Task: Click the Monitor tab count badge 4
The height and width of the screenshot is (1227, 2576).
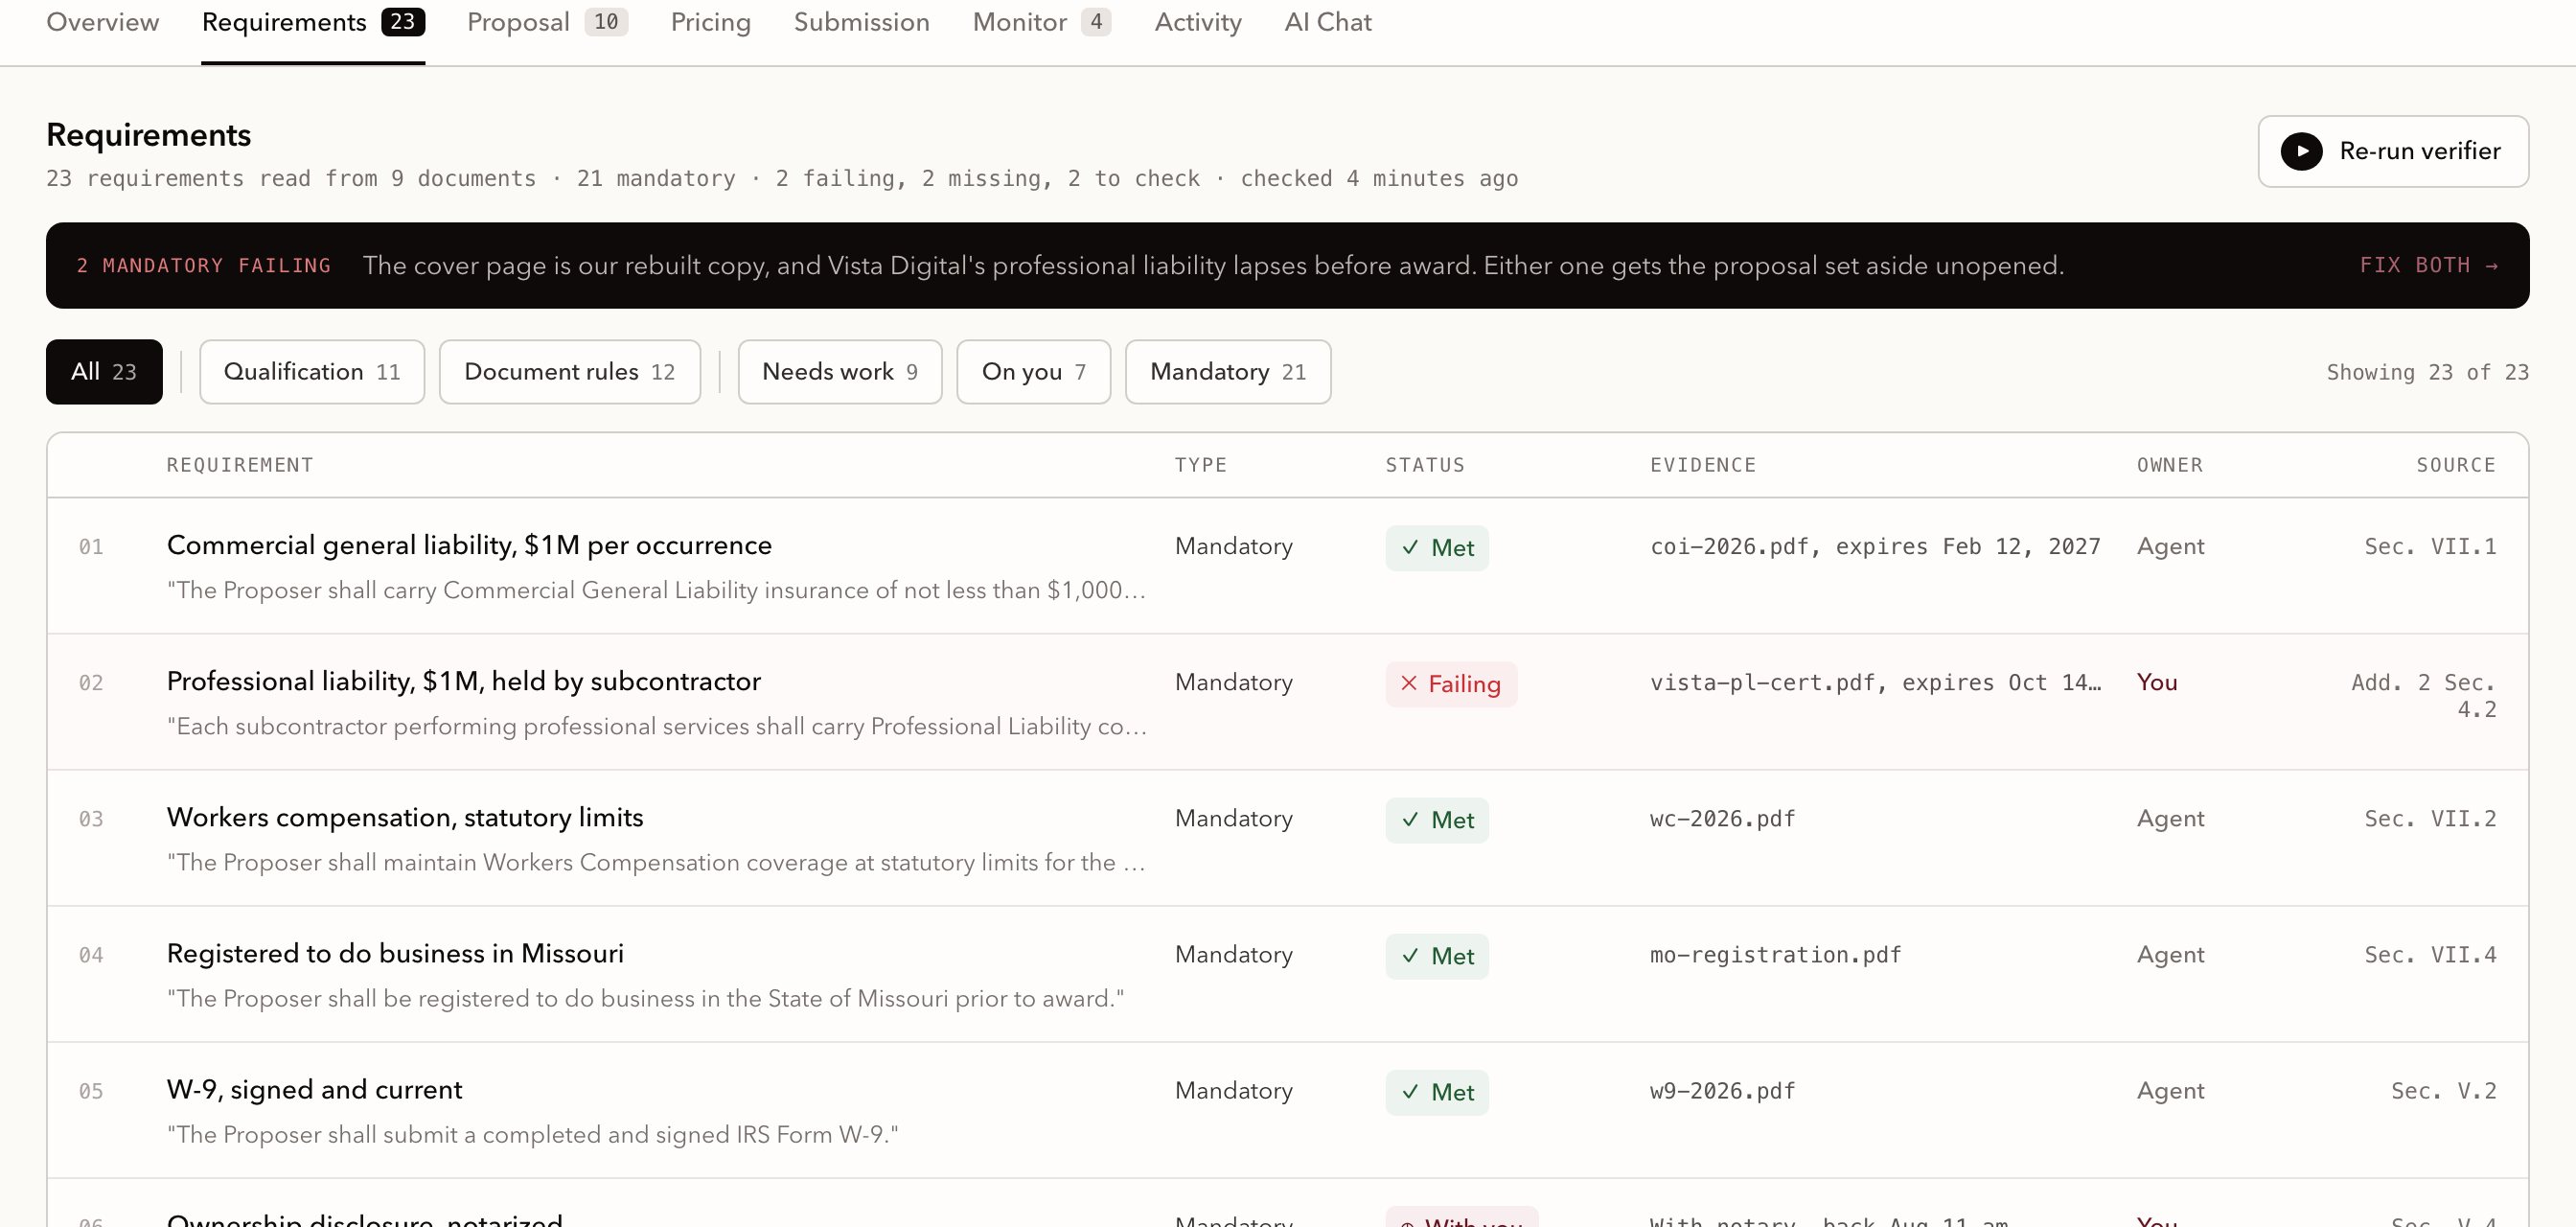Action: [x=1096, y=22]
